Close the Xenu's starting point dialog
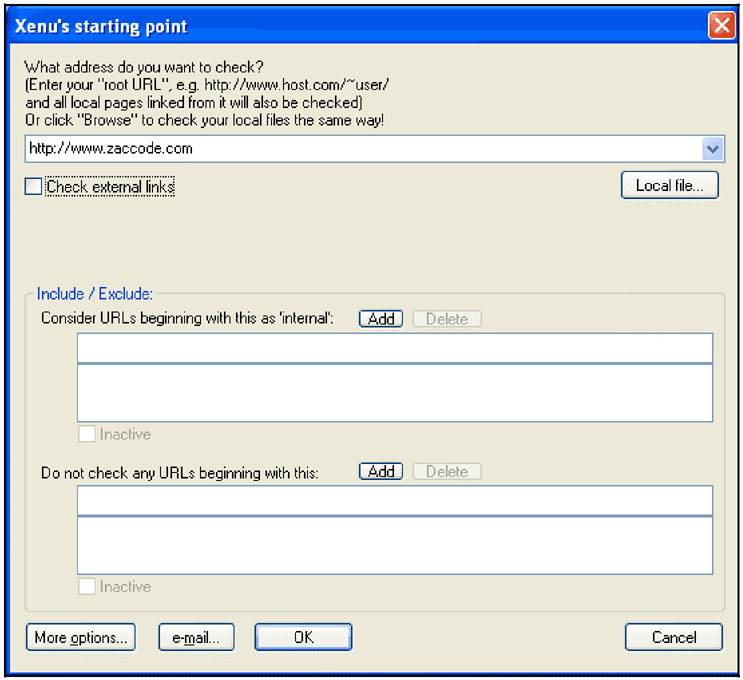Image resolution: width=743 pixels, height=680 pixels. point(721,26)
